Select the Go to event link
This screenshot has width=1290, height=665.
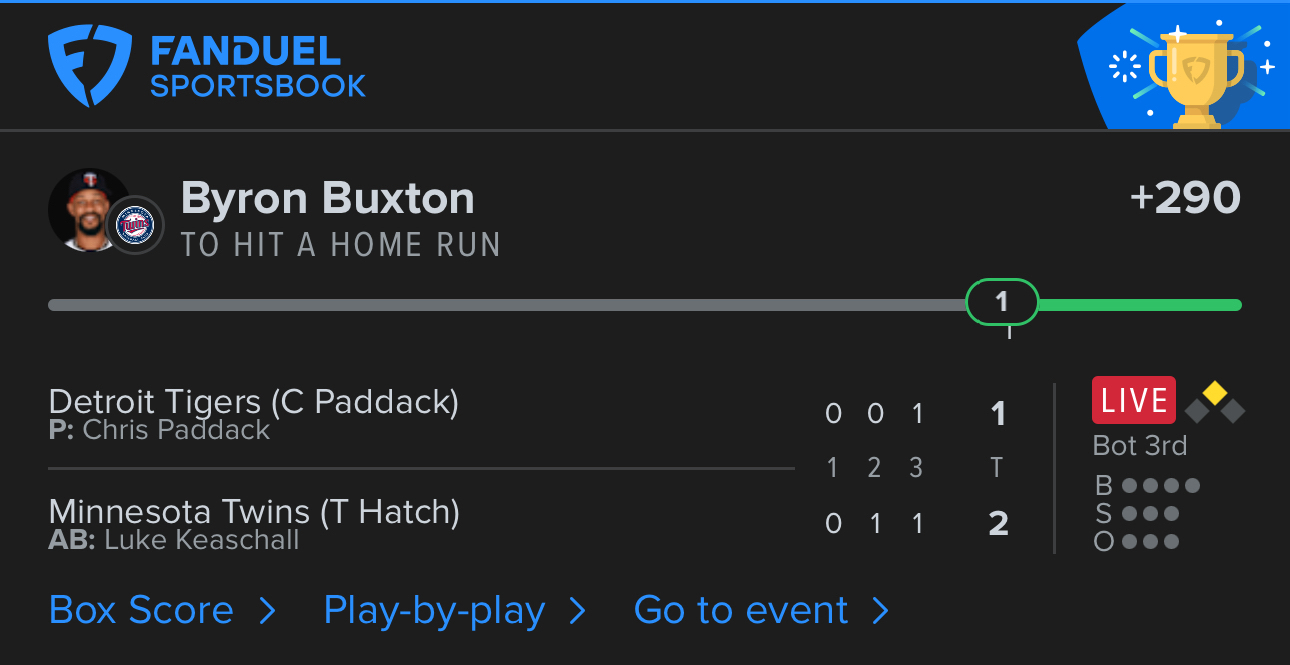click(741, 610)
